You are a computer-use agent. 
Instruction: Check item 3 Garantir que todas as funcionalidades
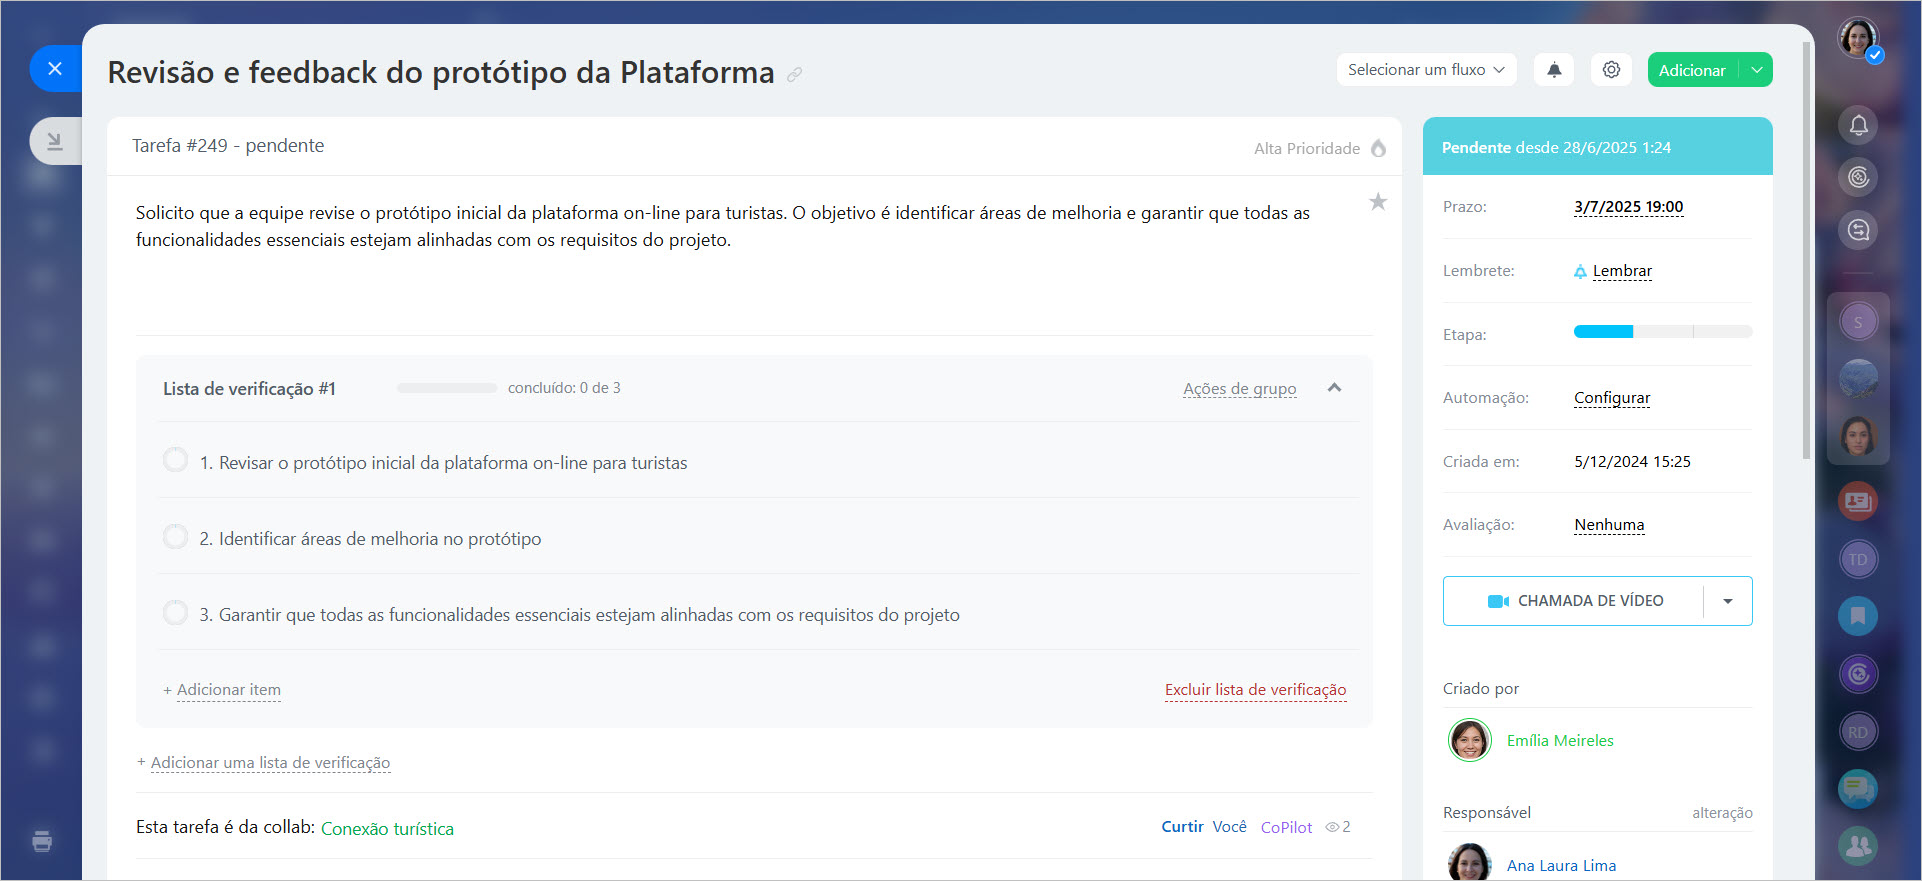[x=175, y=612]
